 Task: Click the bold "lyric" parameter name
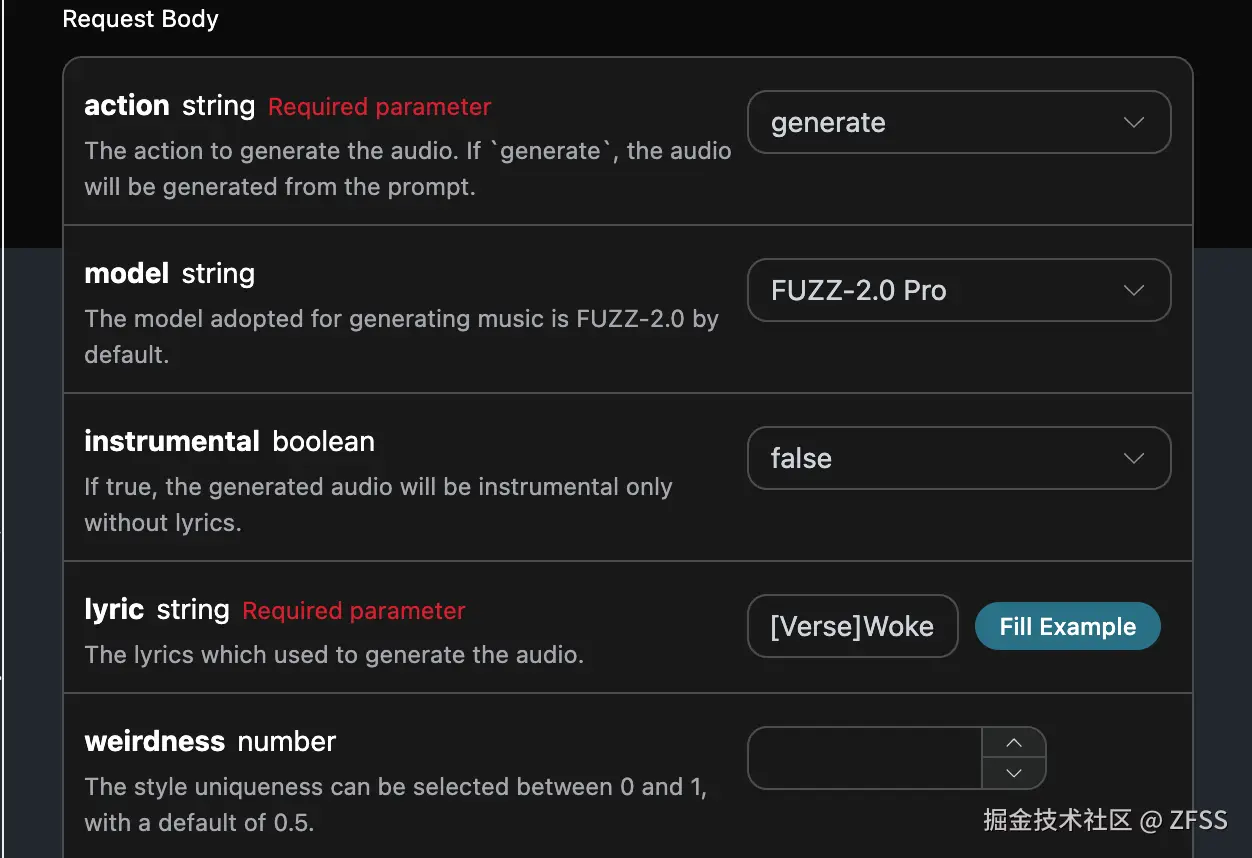(114, 610)
